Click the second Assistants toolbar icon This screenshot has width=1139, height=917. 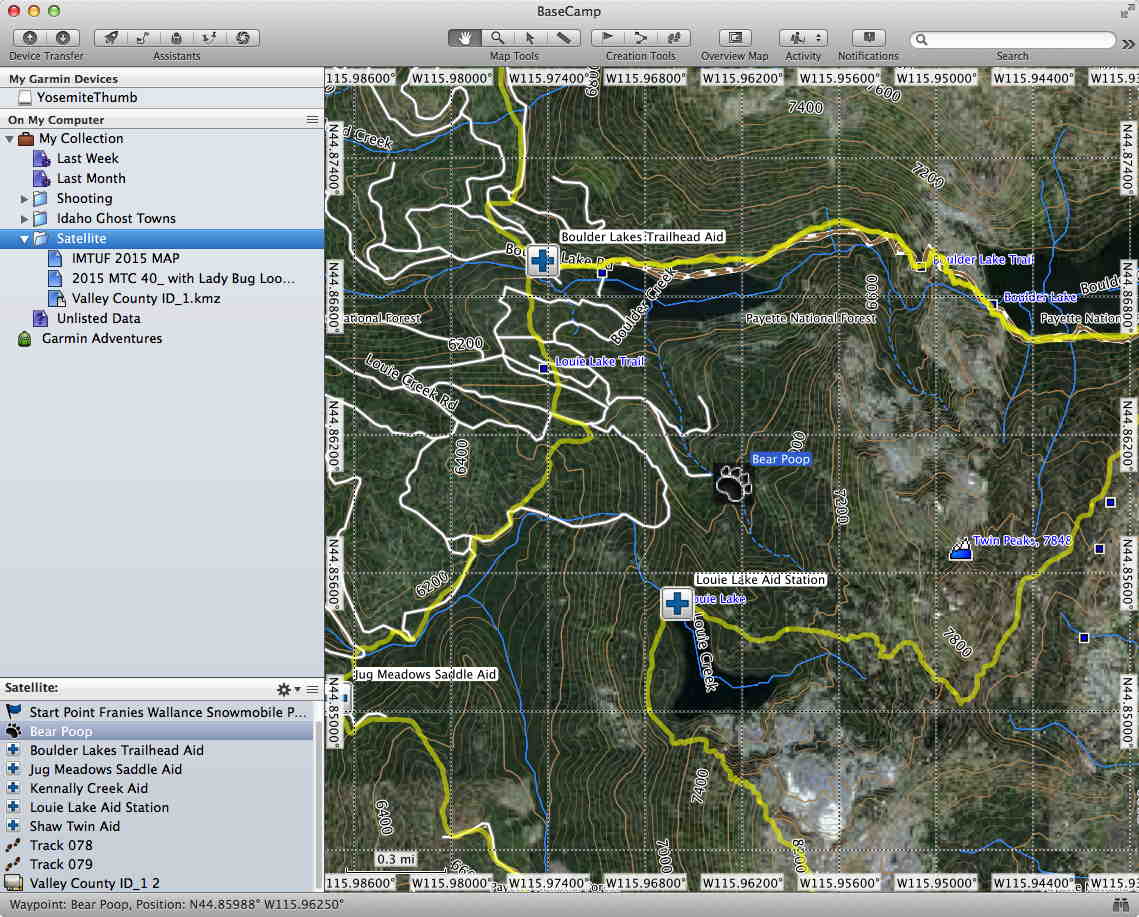144,37
